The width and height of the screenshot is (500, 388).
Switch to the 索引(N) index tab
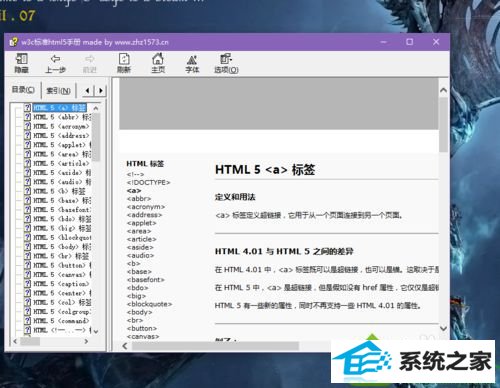point(58,91)
